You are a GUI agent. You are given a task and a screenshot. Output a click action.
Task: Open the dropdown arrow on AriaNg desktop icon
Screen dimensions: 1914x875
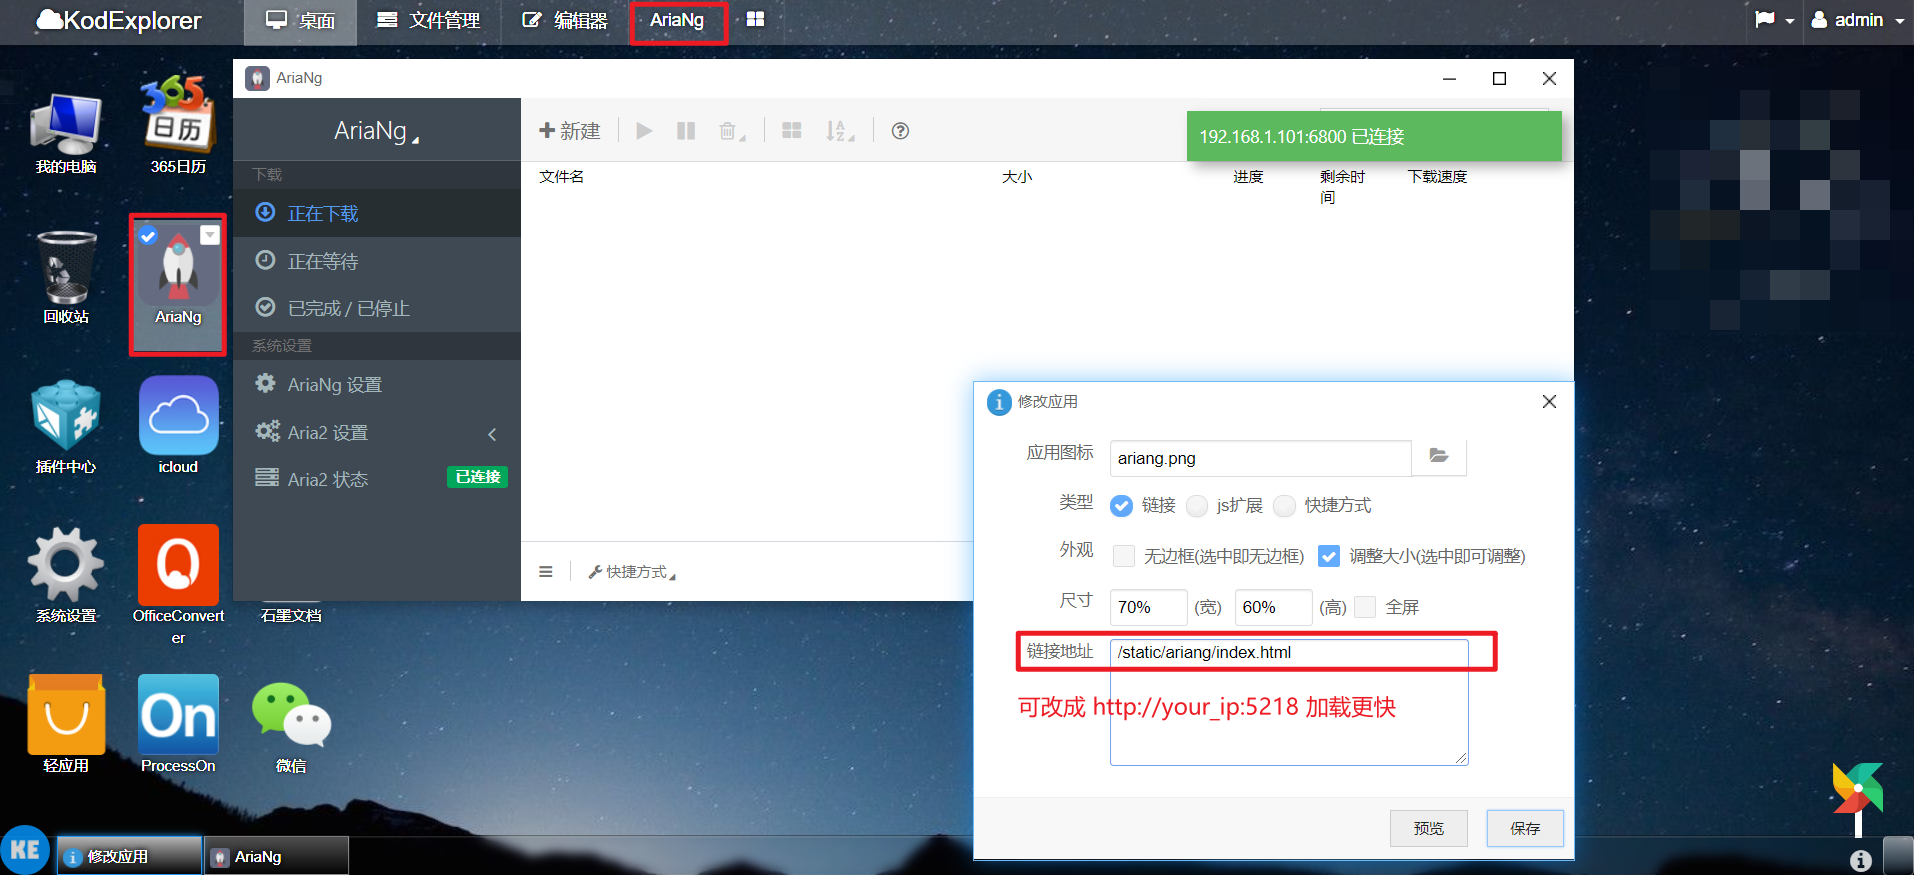(x=210, y=235)
